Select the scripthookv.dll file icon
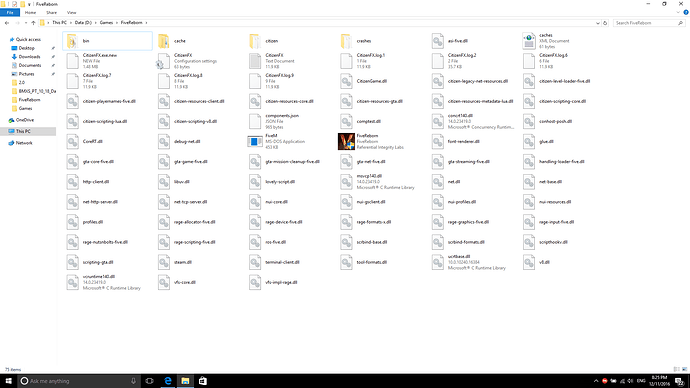This screenshot has height=388, width=690. (529, 242)
